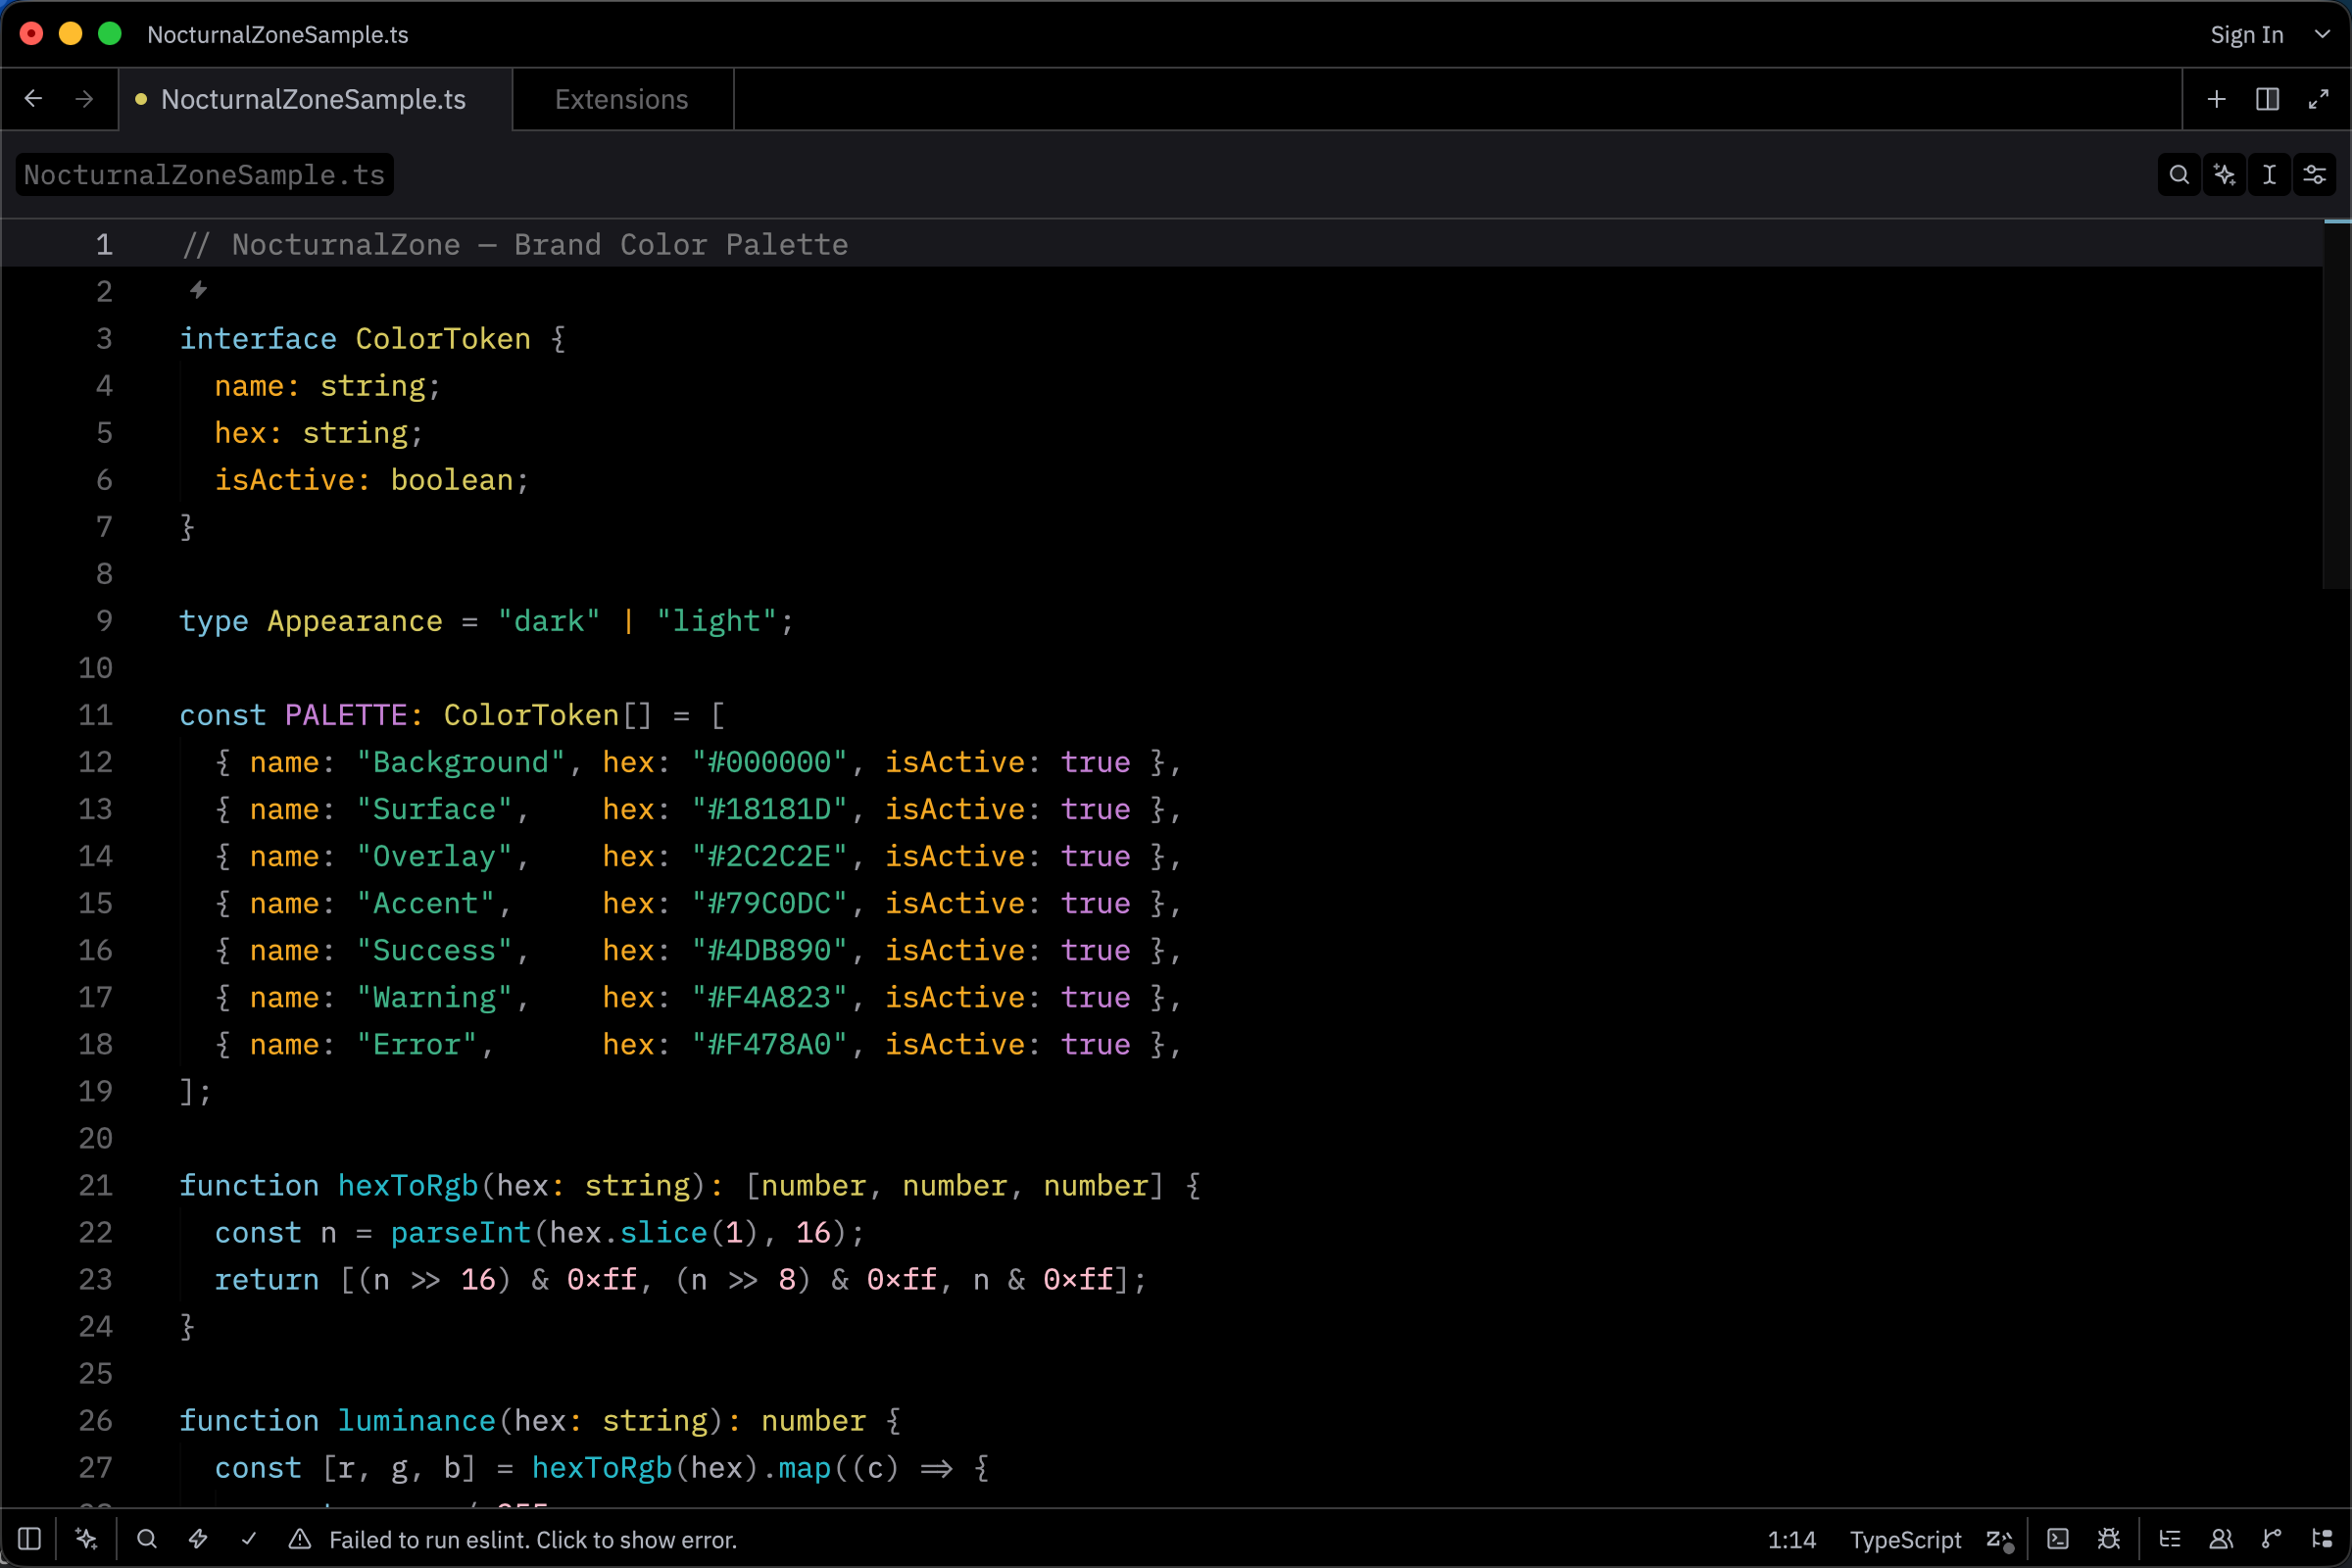Click the failed to run eslint message
This screenshot has height=1568, width=2352.
(532, 1539)
